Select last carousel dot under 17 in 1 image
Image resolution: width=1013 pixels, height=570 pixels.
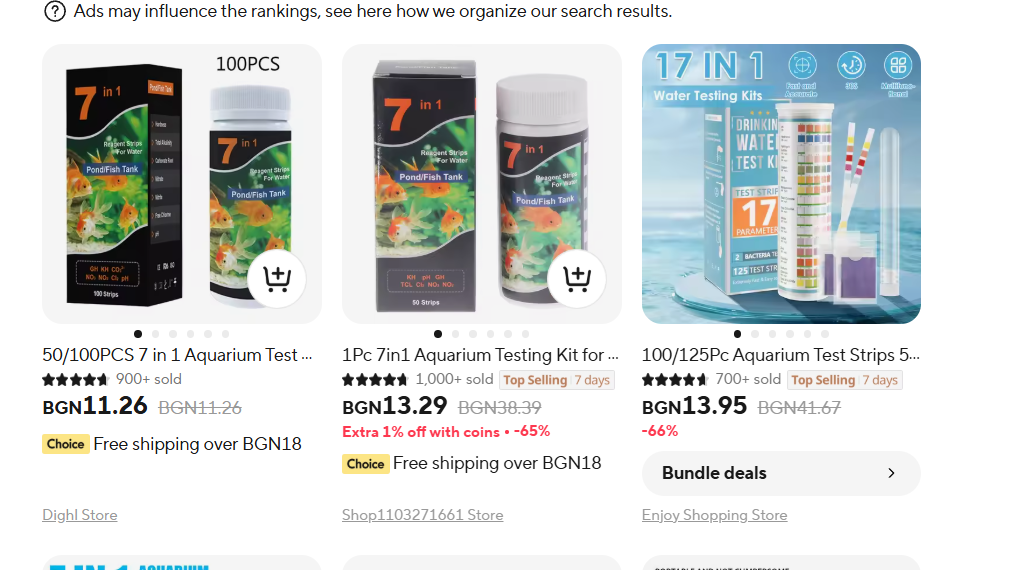click(825, 334)
